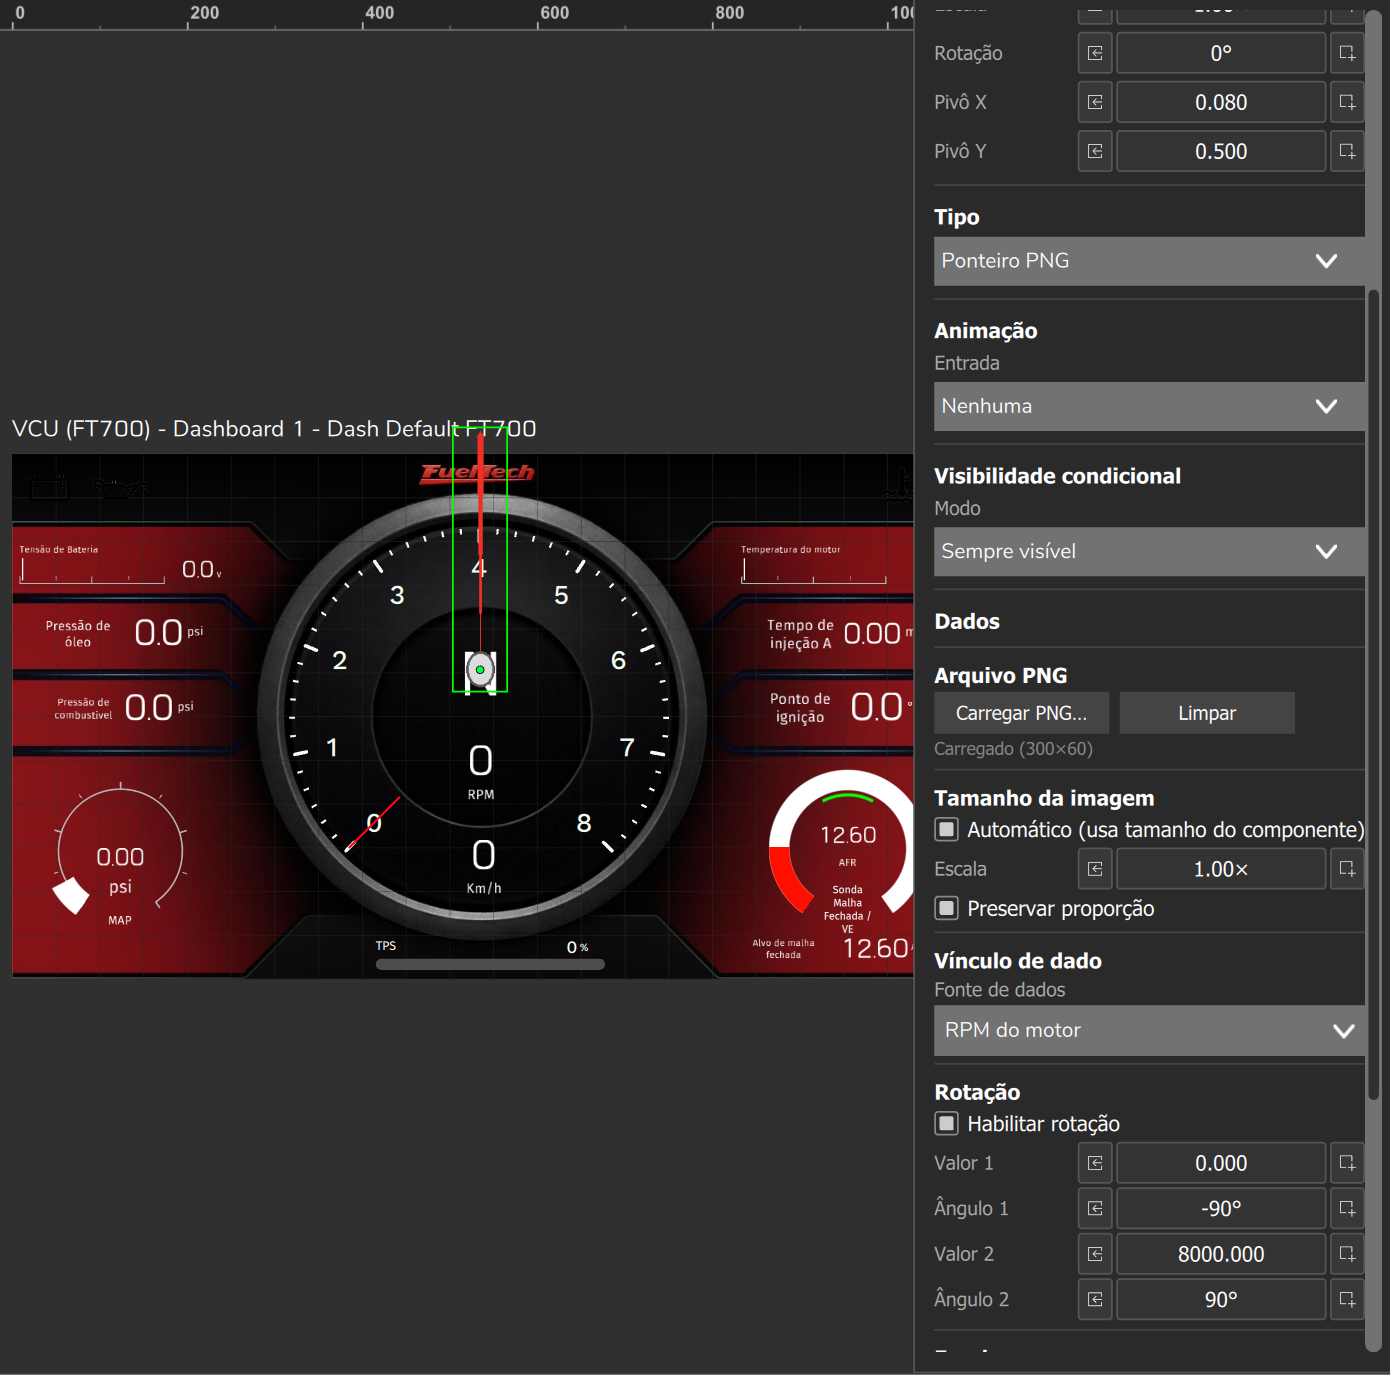Enable the Habilitar rotação checkbox
The width and height of the screenshot is (1390, 1375).
(946, 1123)
